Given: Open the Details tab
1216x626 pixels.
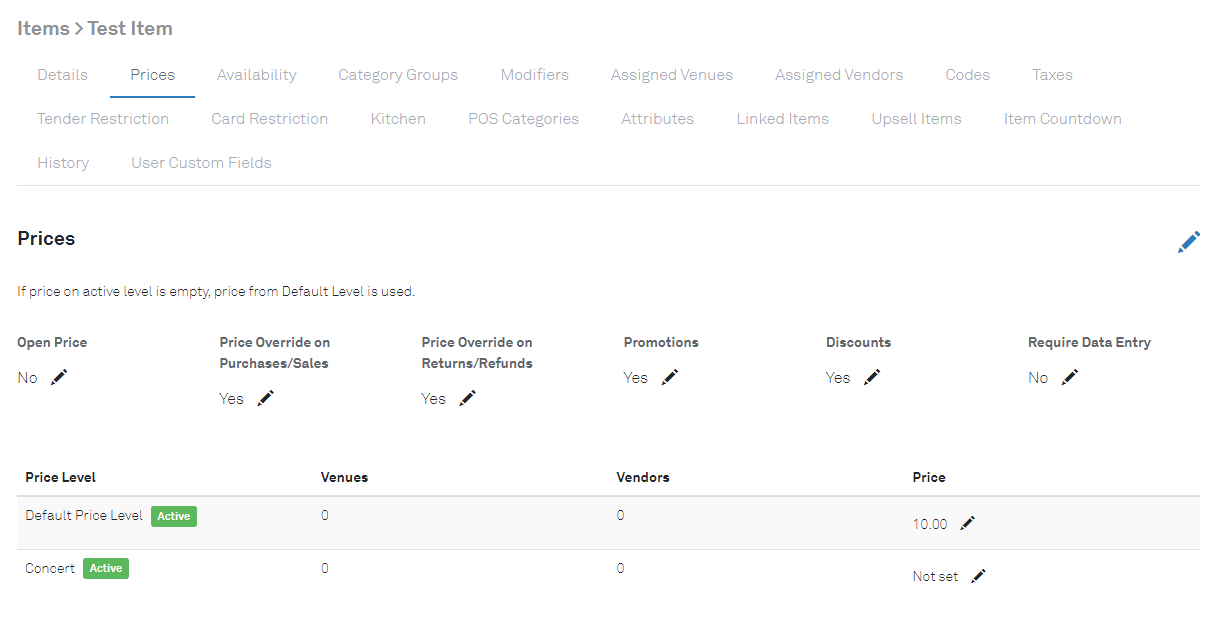Looking at the screenshot, I should [x=62, y=75].
